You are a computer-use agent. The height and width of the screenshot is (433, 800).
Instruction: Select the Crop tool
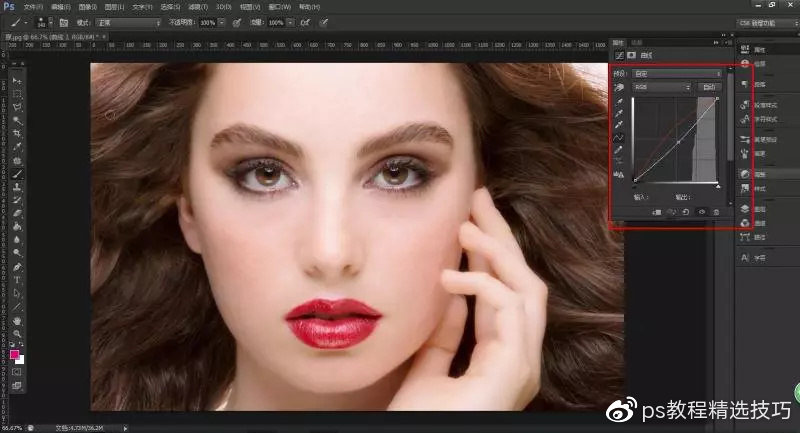coord(17,133)
